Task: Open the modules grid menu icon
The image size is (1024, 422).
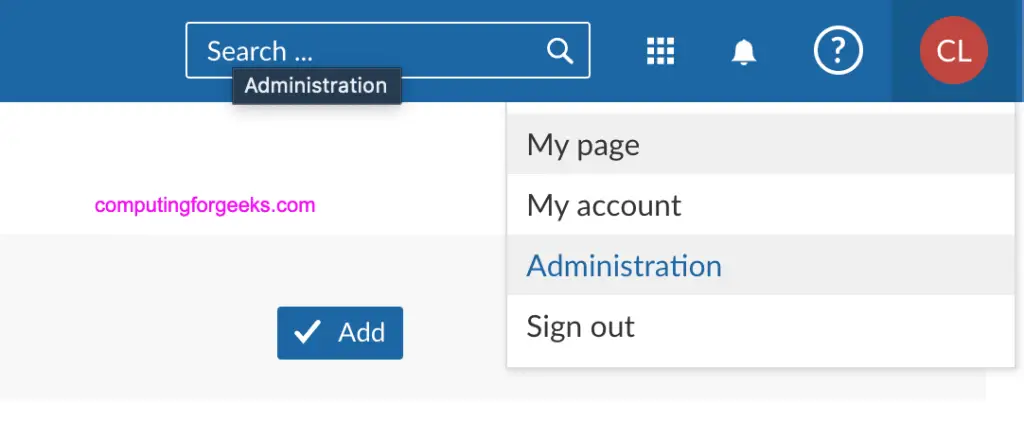Action: click(660, 50)
